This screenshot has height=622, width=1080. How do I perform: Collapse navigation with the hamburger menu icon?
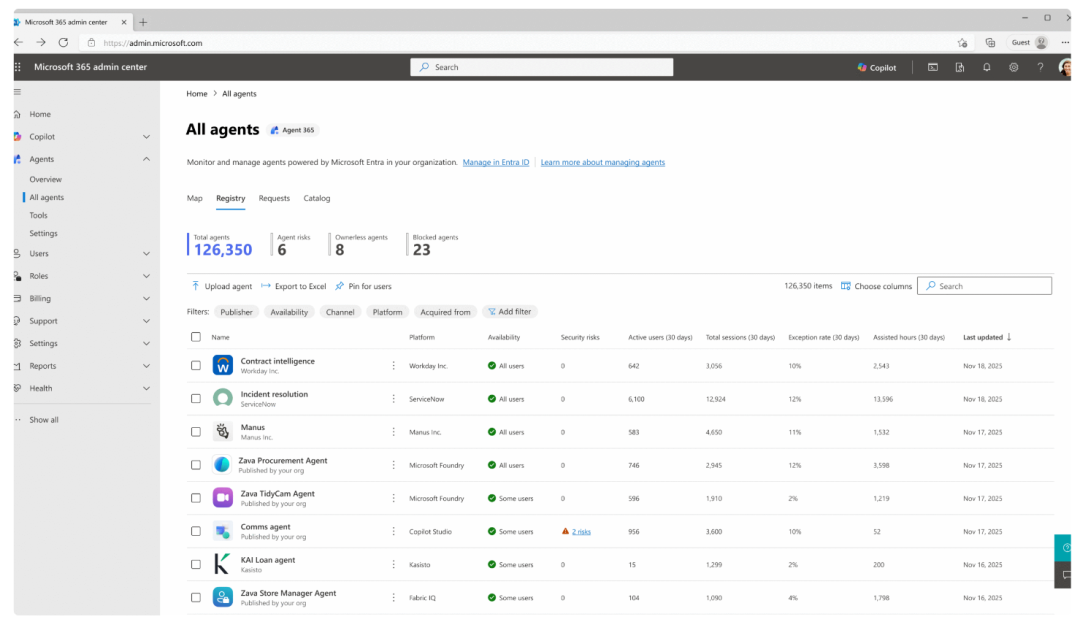coord(18,92)
